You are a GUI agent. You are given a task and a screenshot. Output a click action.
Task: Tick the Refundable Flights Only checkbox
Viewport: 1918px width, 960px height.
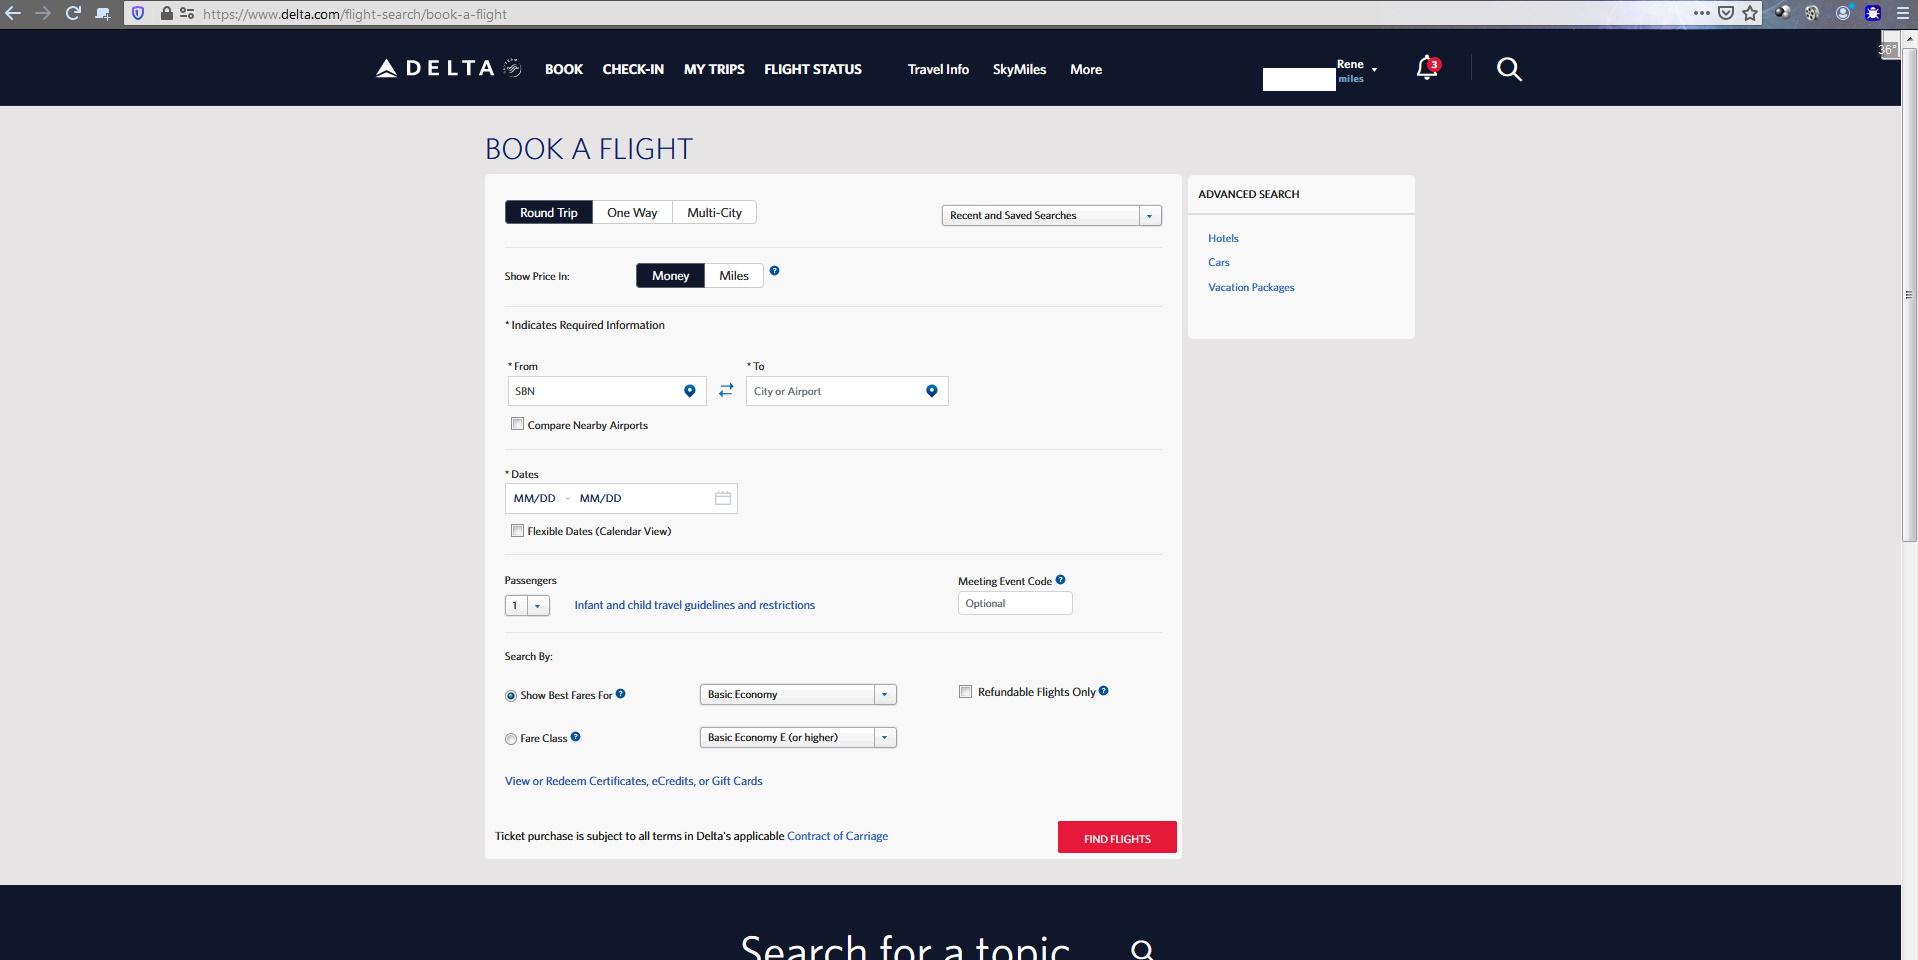965,691
